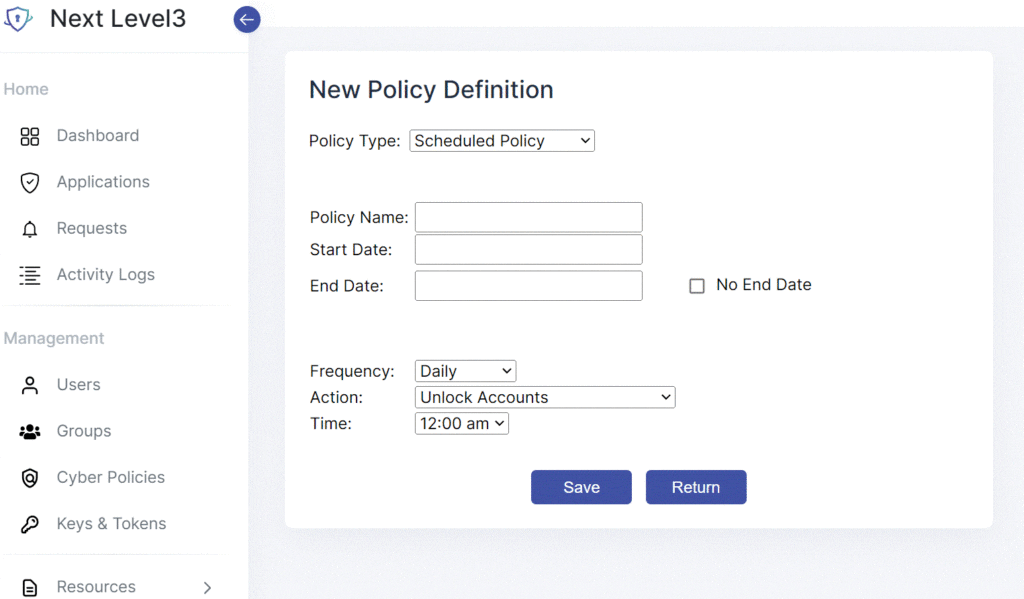This screenshot has height=599, width=1024.
Task: Click the Applications shield check icon
Action: pos(29,182)
